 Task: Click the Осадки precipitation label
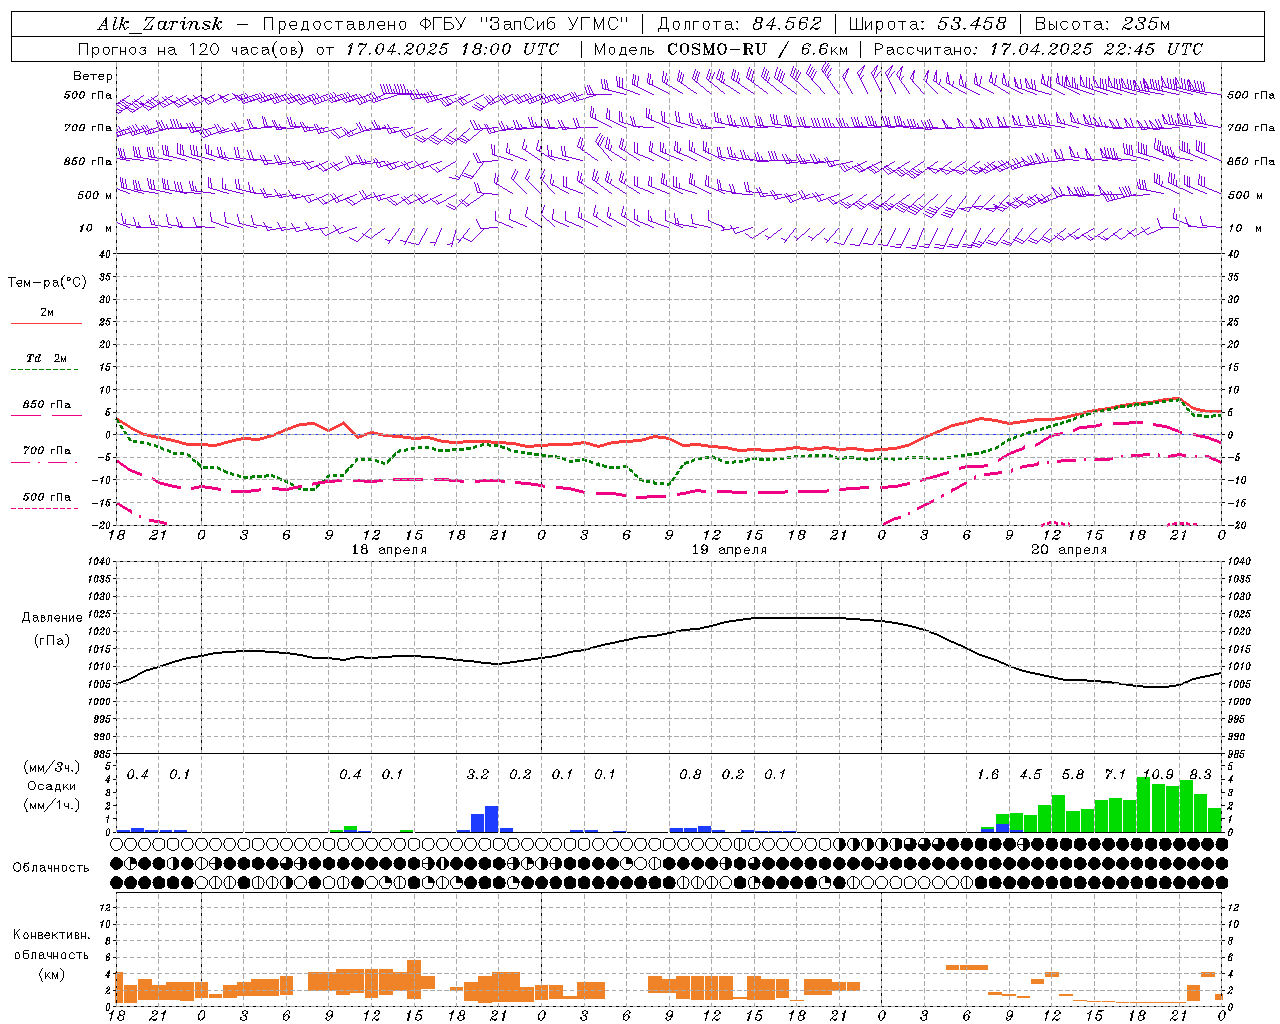[51, 786]
